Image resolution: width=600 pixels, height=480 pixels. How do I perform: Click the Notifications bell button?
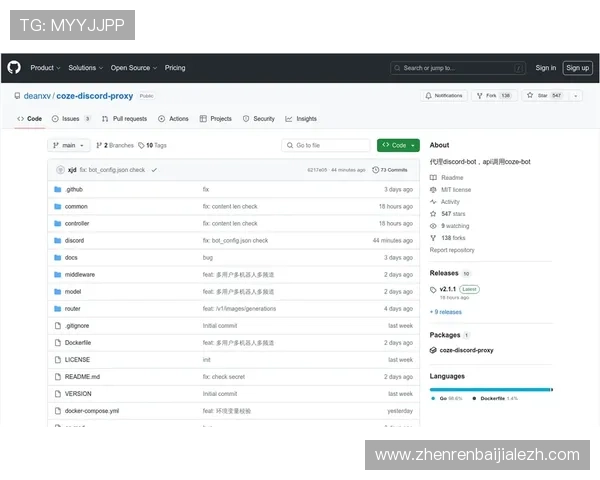coord(445,96)
